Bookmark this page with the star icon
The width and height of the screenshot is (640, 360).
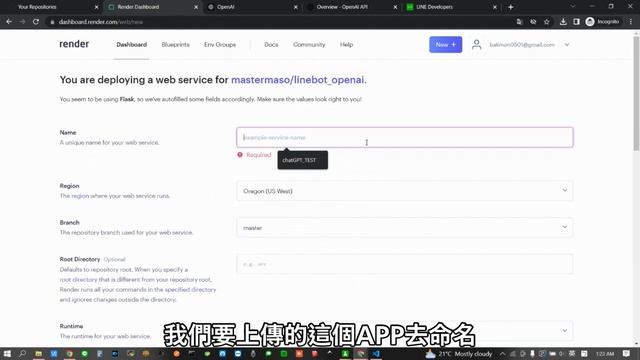[x=547, y=22]
